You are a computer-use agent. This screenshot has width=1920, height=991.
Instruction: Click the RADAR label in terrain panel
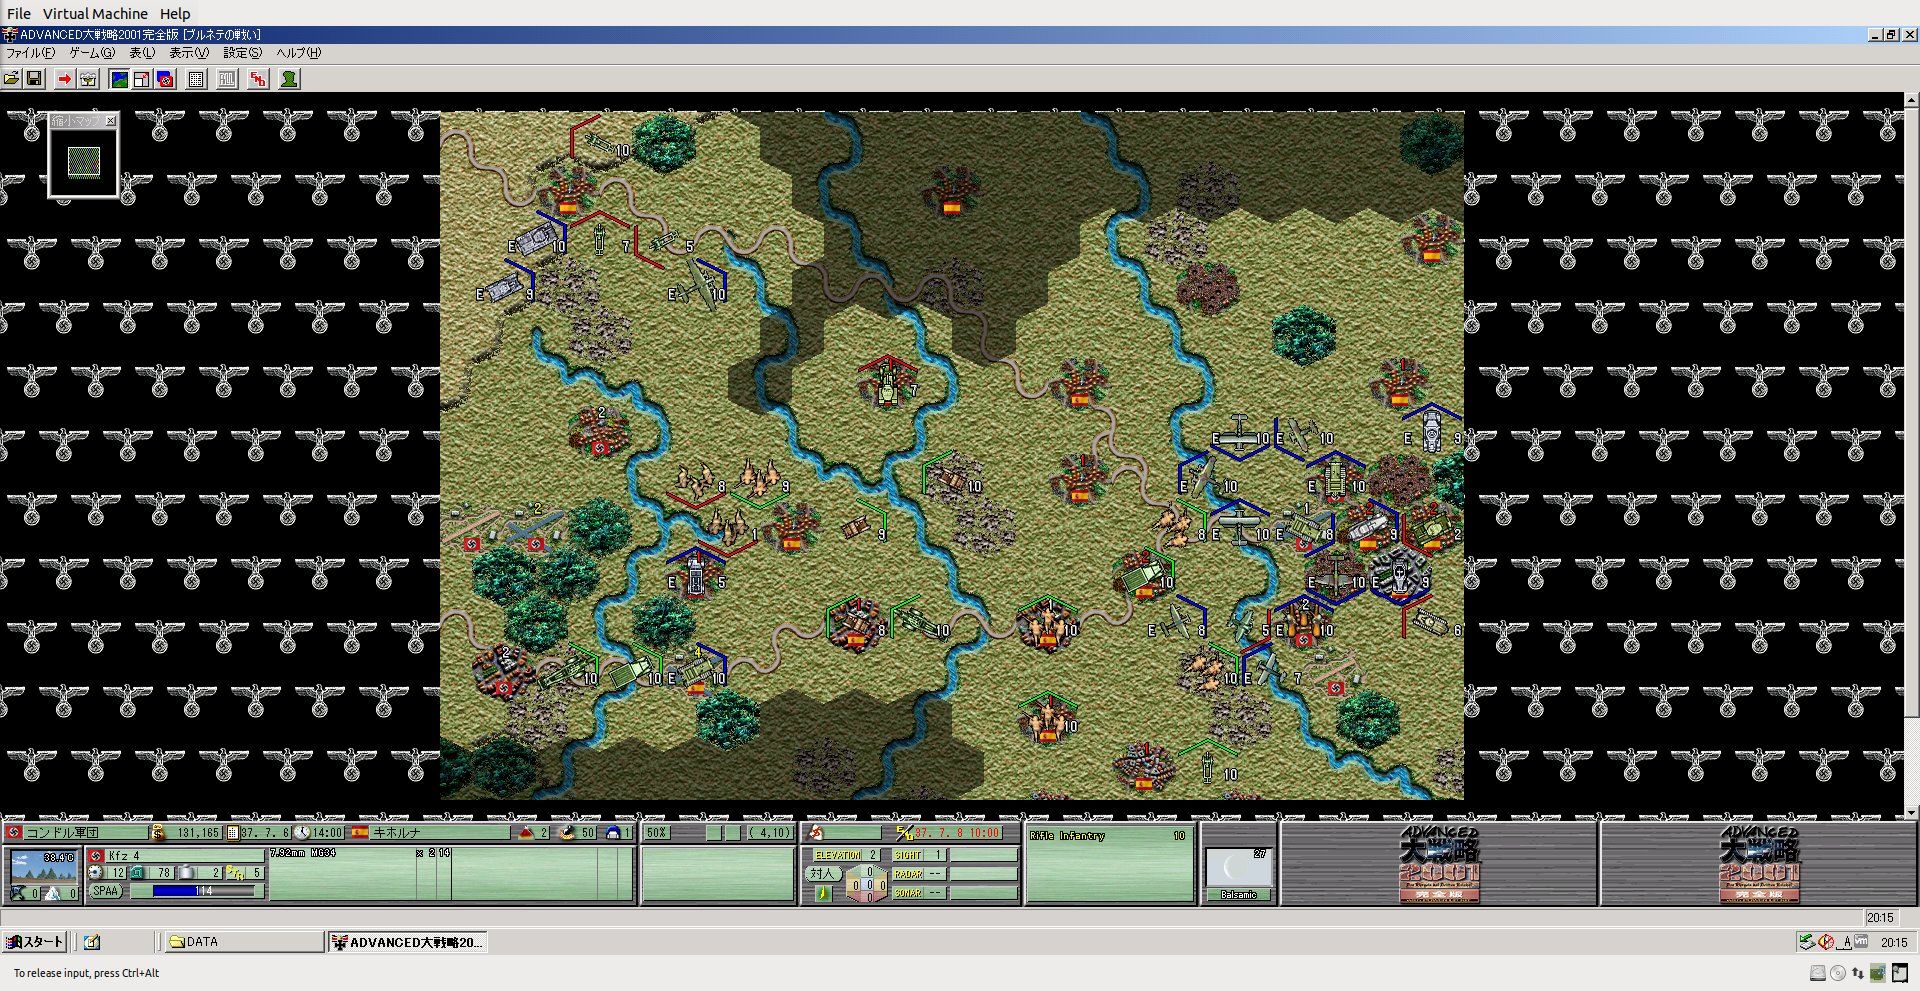coord(908,874)
